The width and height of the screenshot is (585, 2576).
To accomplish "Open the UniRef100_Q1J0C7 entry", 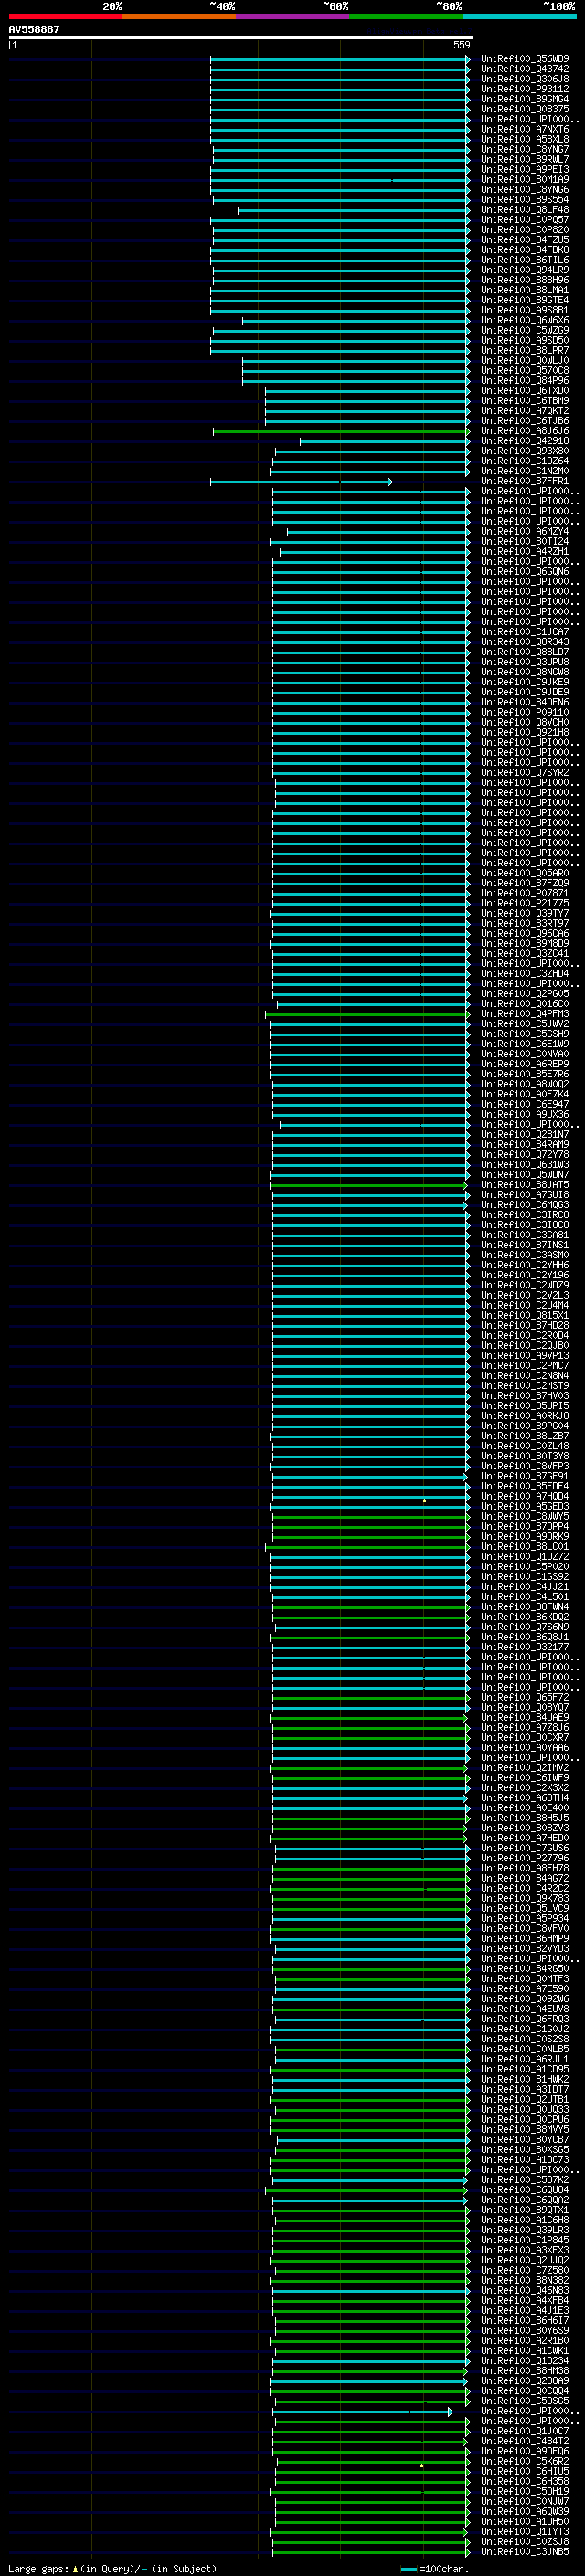I will point(525,2431).
